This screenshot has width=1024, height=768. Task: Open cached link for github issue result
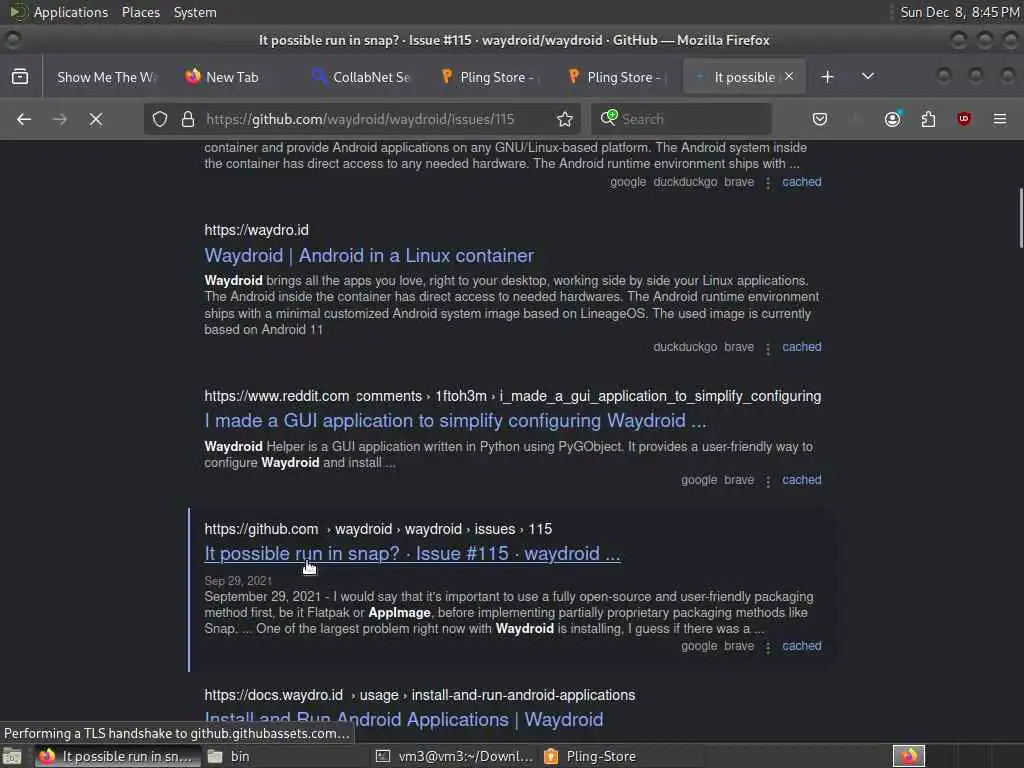coord(801,645)
